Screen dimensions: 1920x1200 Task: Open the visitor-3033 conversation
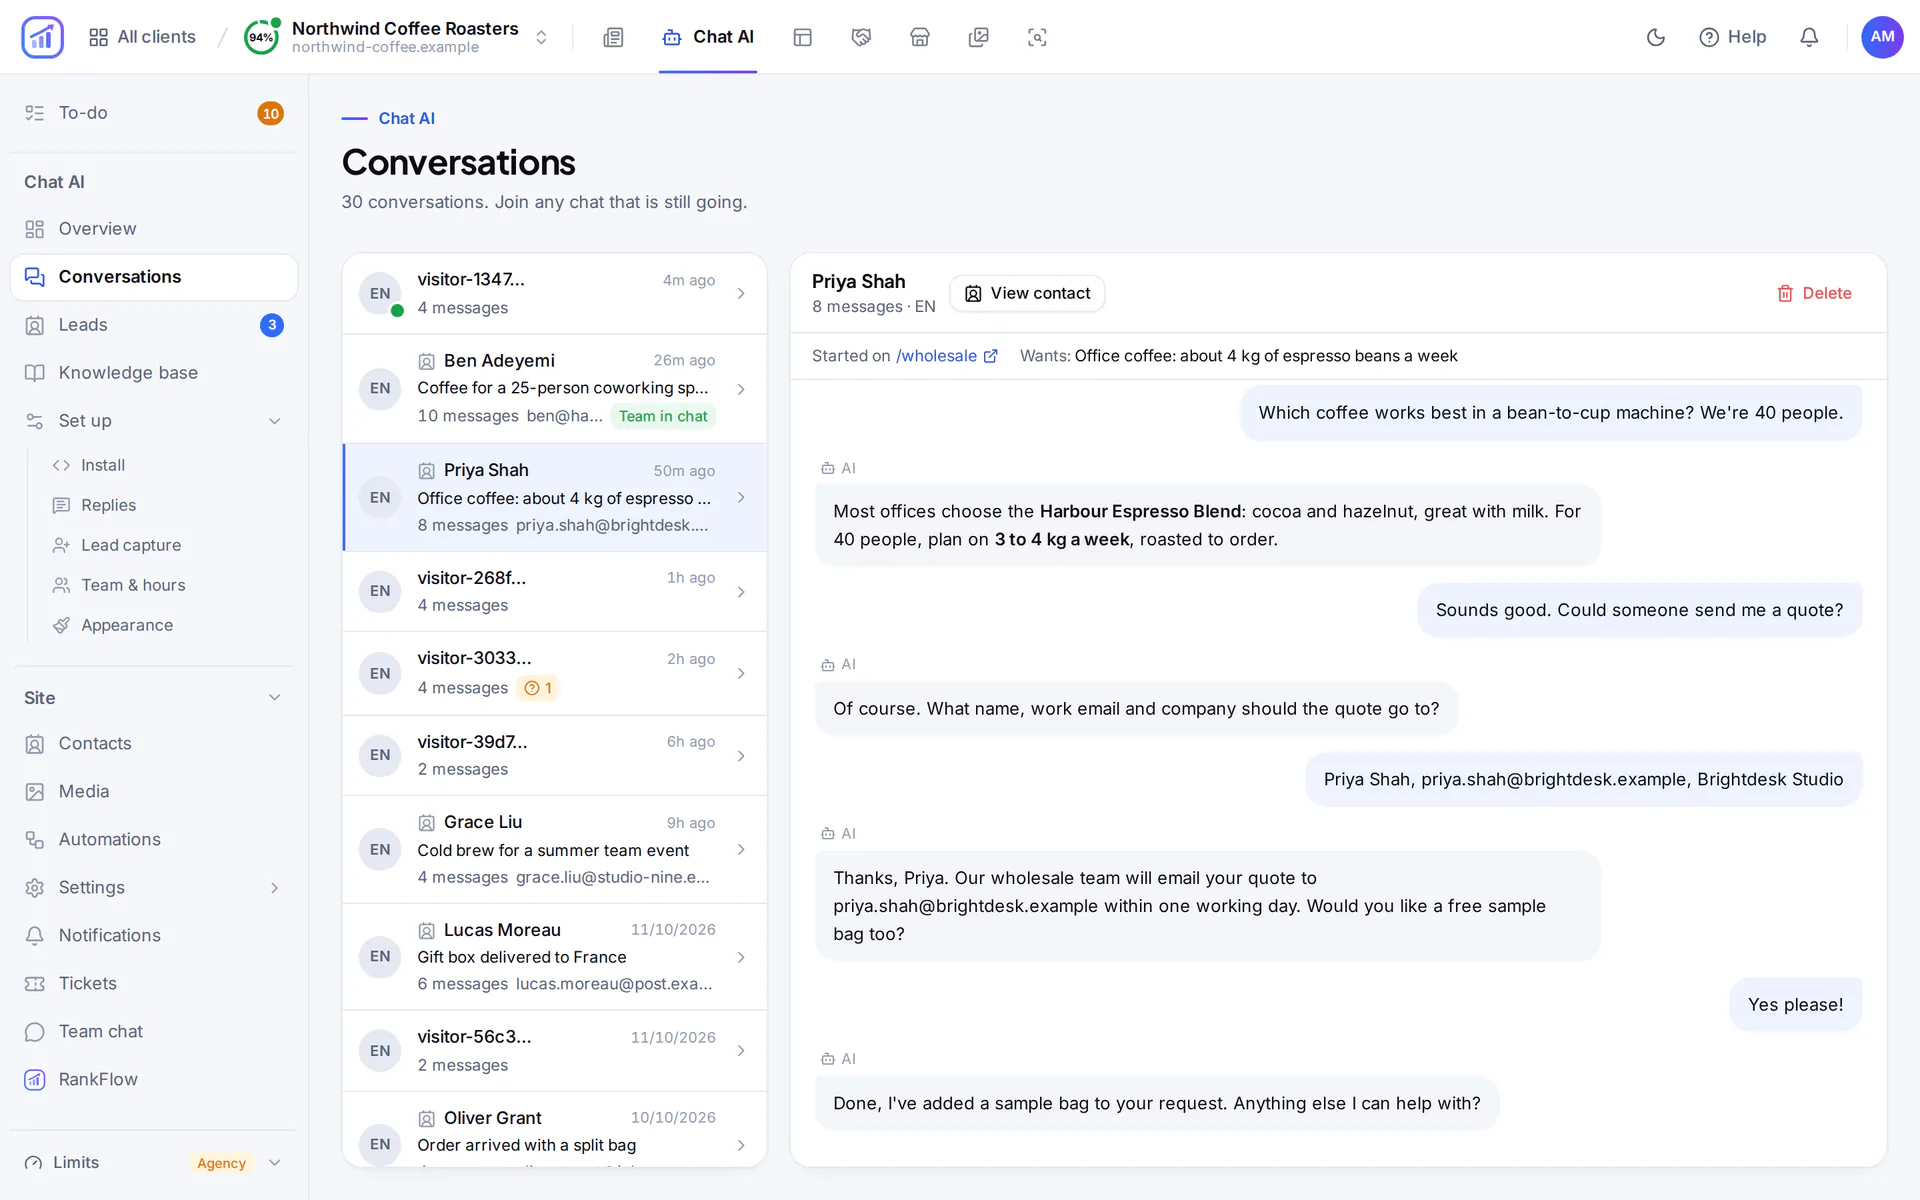(554, 673)
